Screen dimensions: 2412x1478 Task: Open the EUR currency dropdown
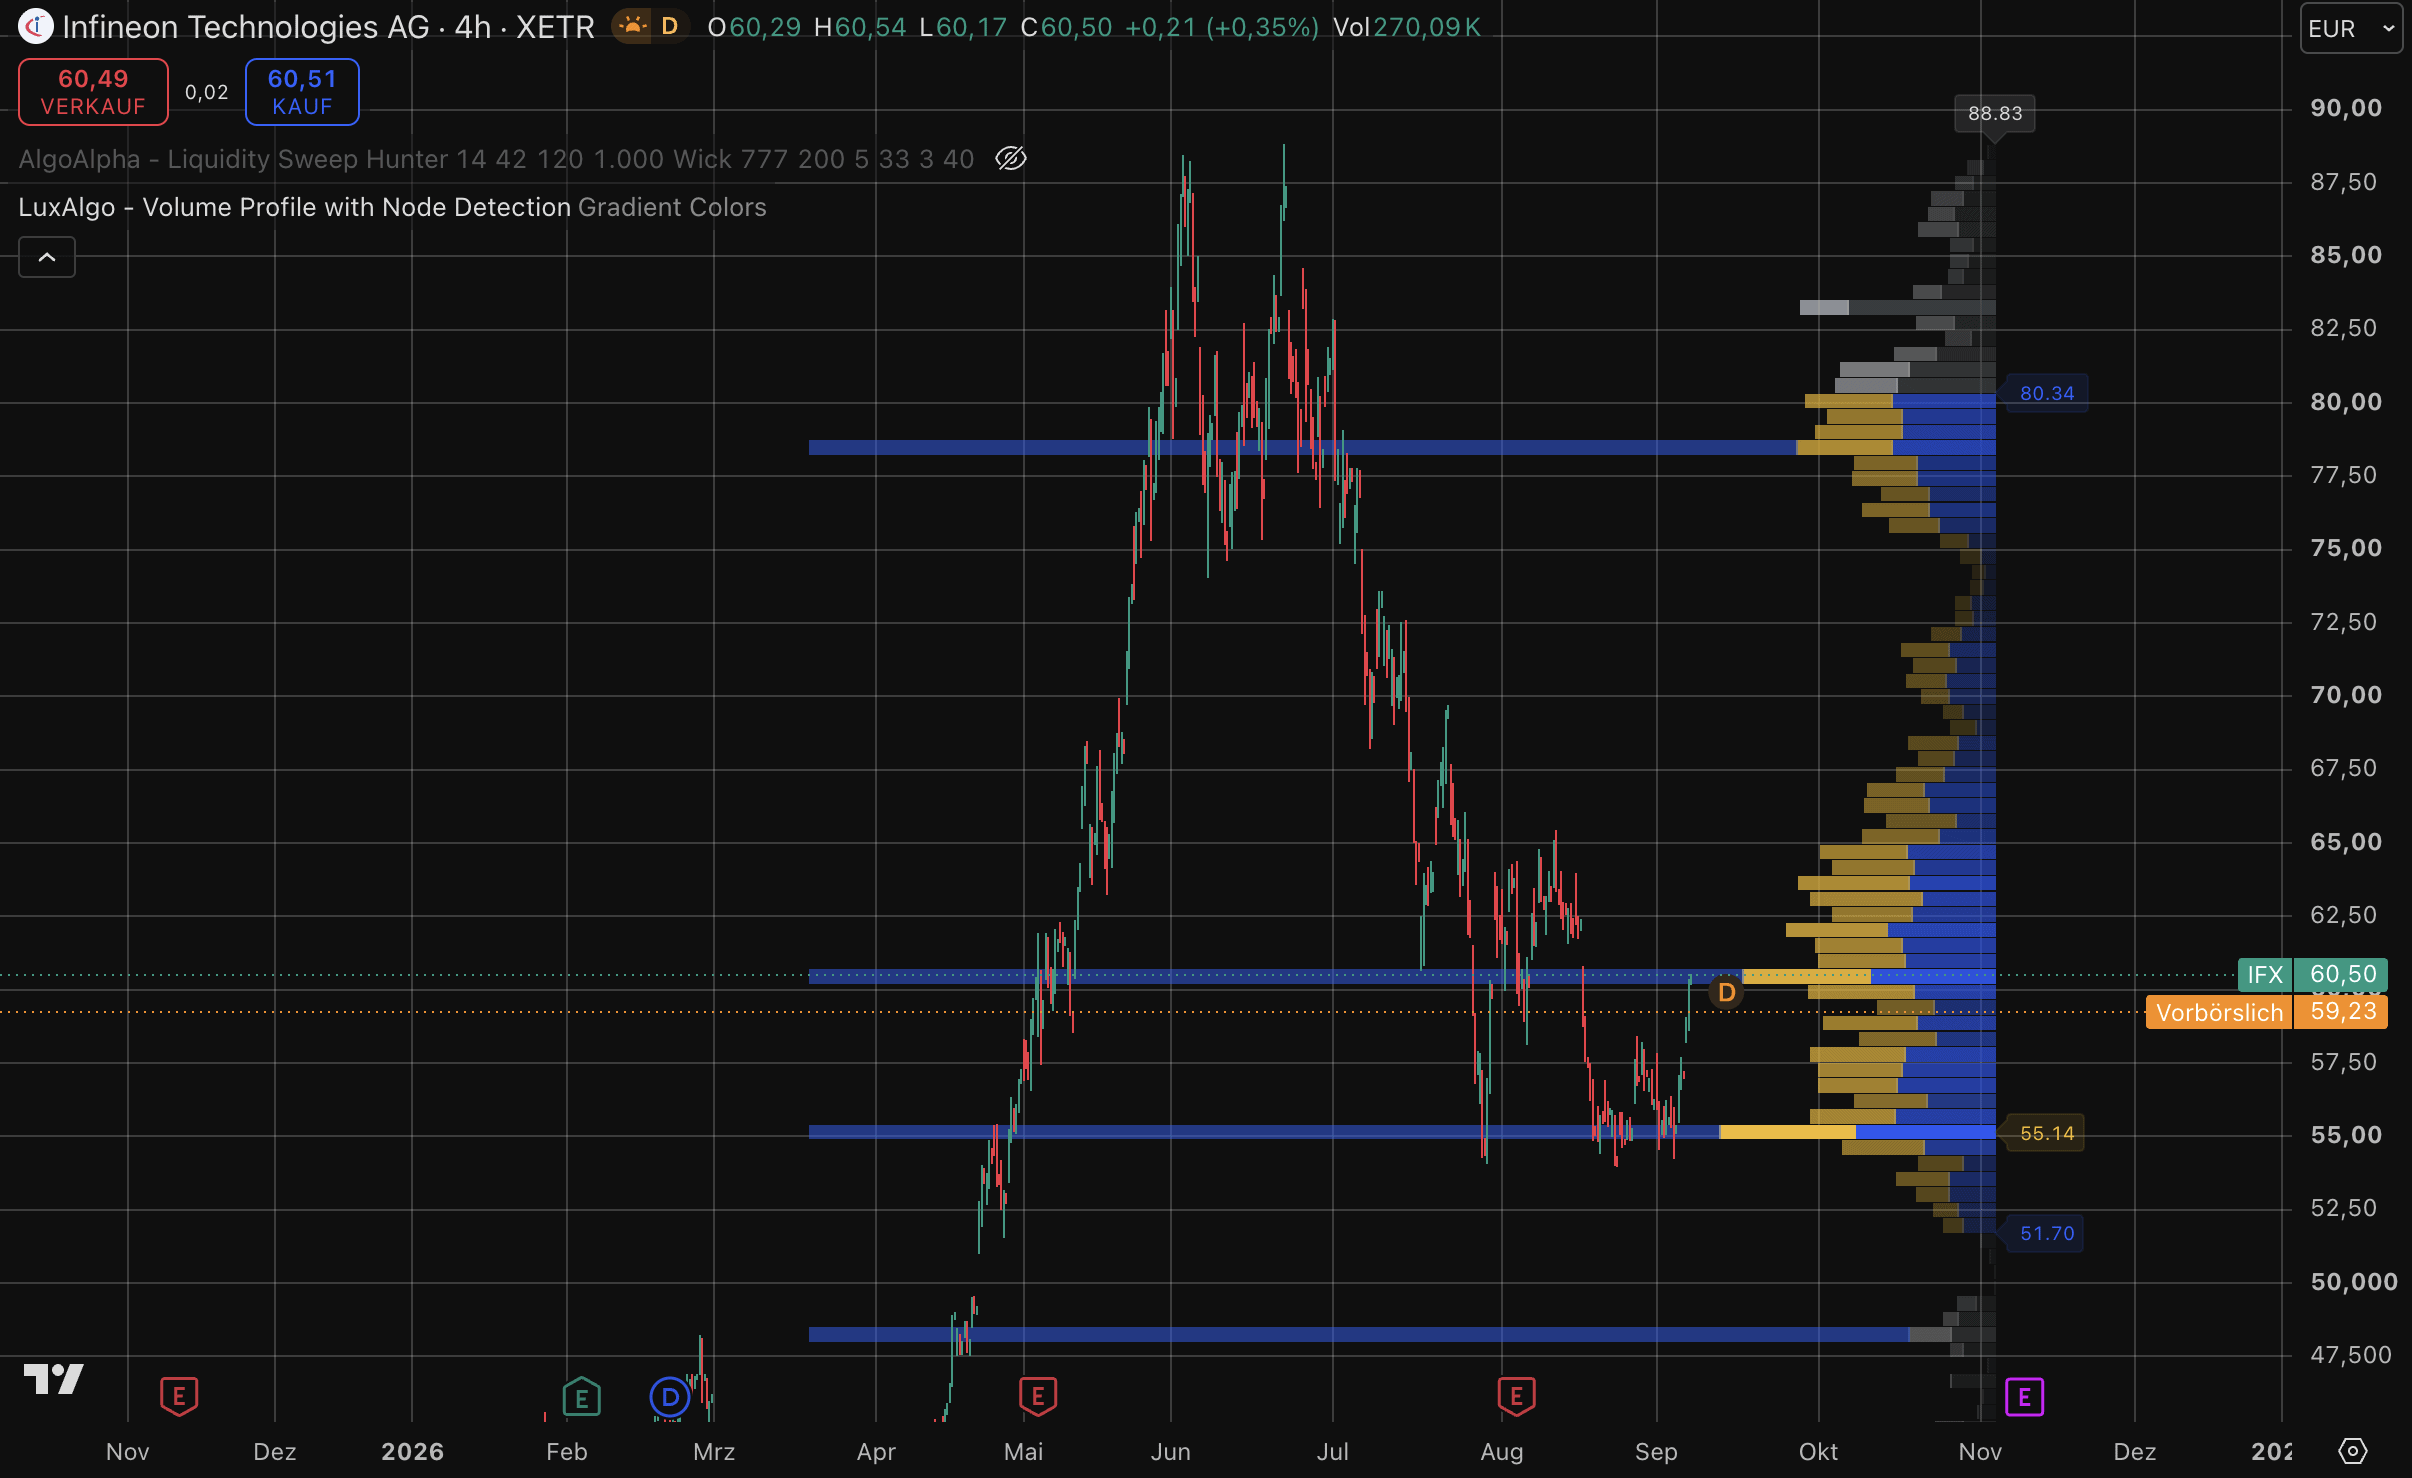[2351, 28]
